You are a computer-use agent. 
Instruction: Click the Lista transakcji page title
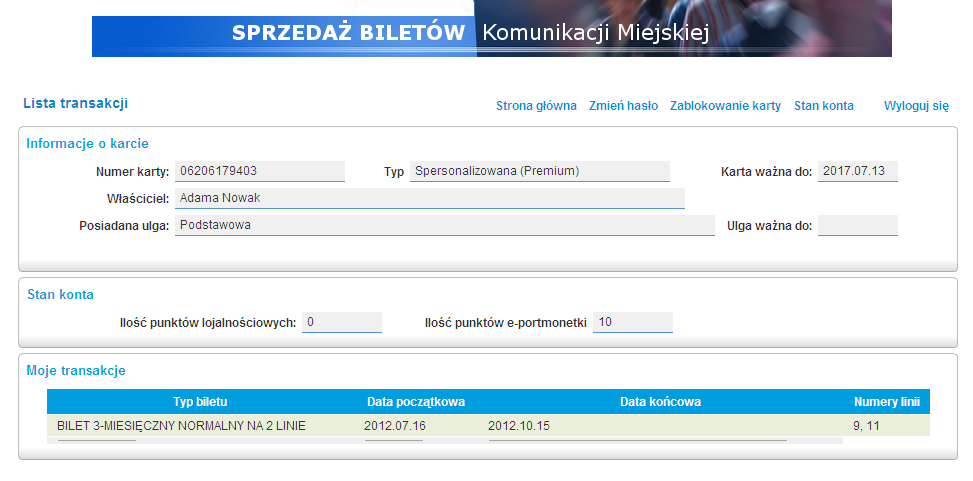(75, 103)
